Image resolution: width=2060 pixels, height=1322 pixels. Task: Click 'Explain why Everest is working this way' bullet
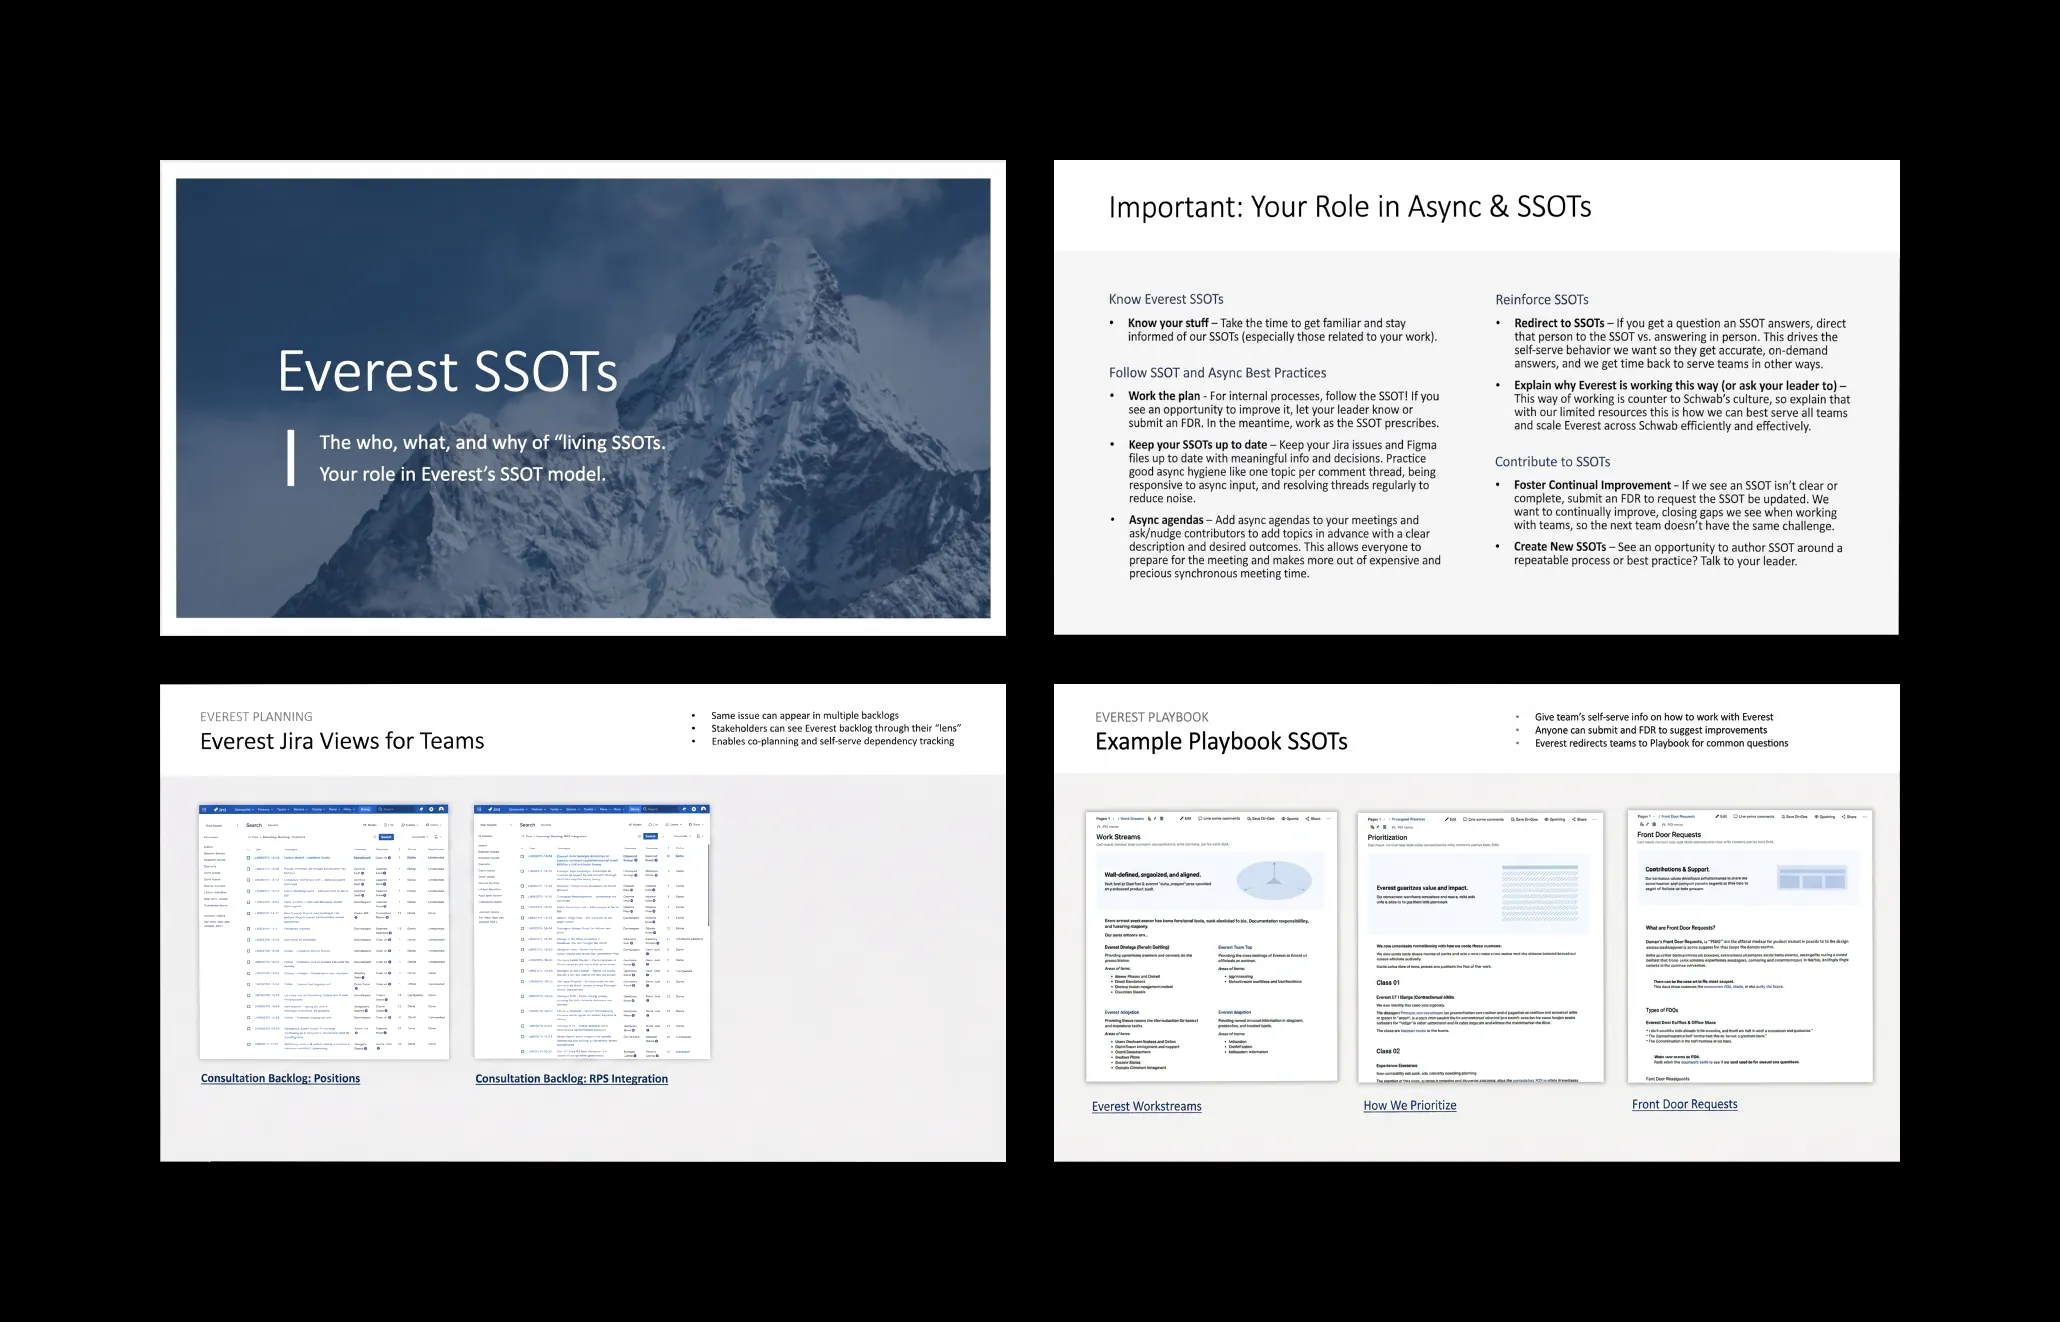tap(1682, 405)
